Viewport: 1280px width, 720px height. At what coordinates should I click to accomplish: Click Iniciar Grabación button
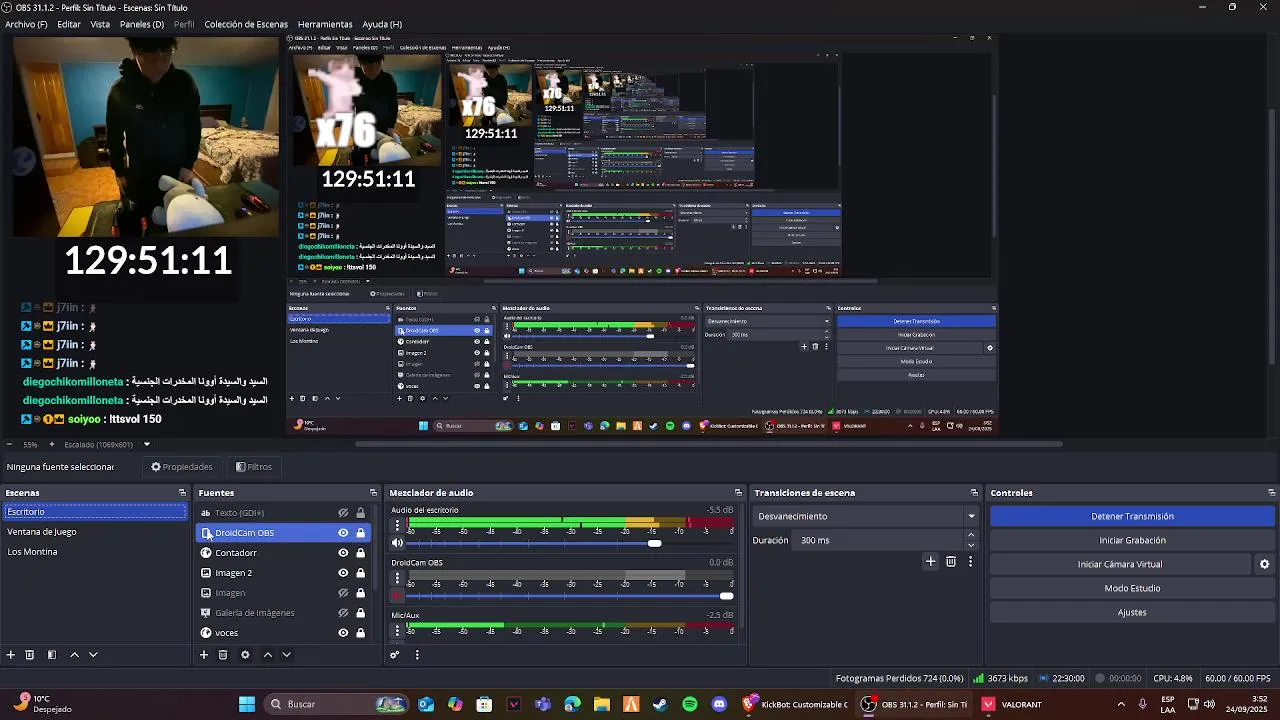pos(1132,541)
